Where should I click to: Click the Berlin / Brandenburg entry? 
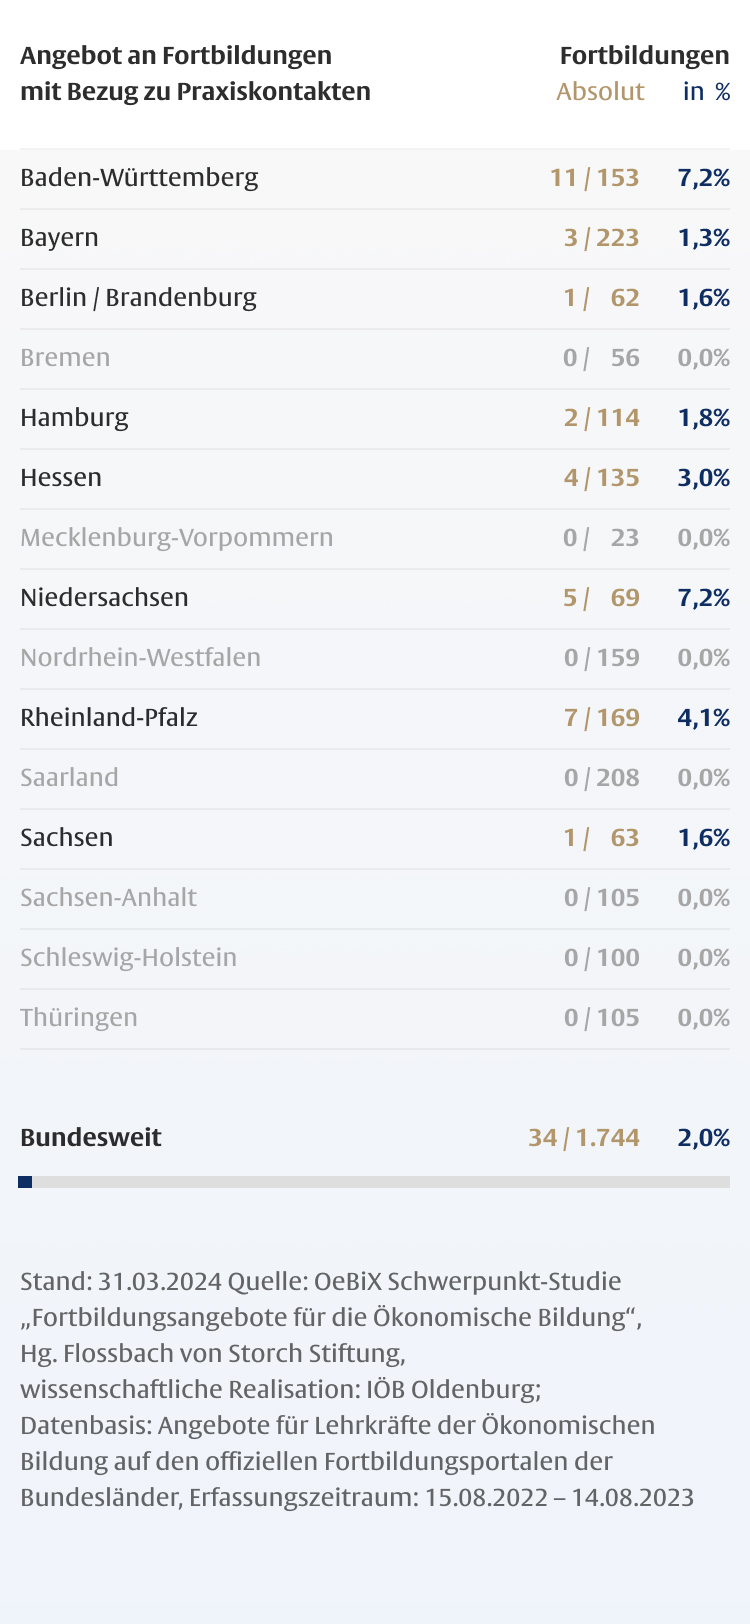tap(138, 298)
